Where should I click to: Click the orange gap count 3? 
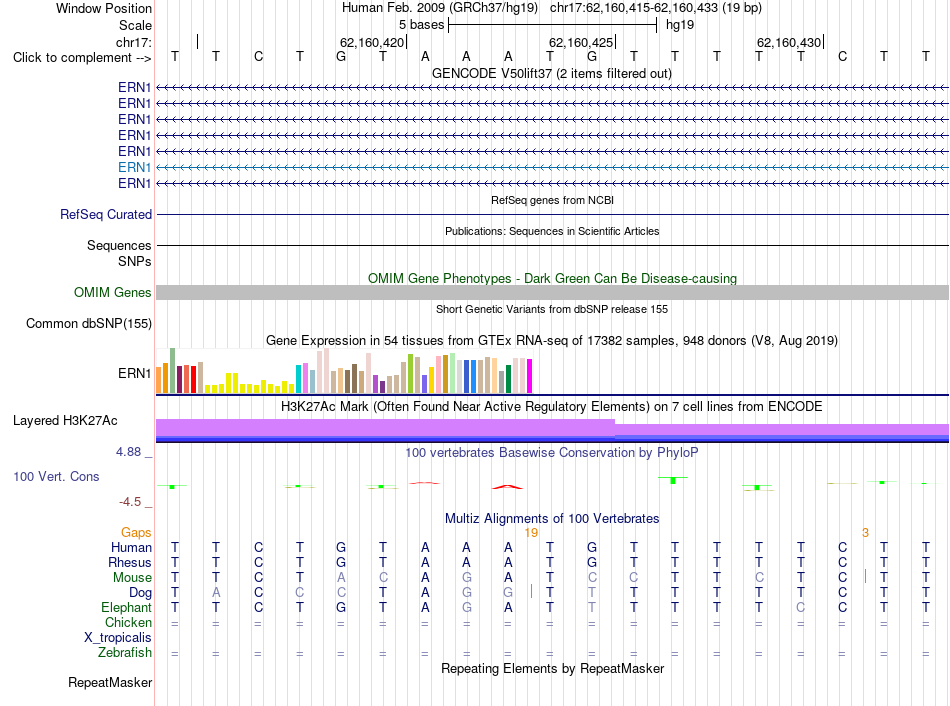coord(865,533)
